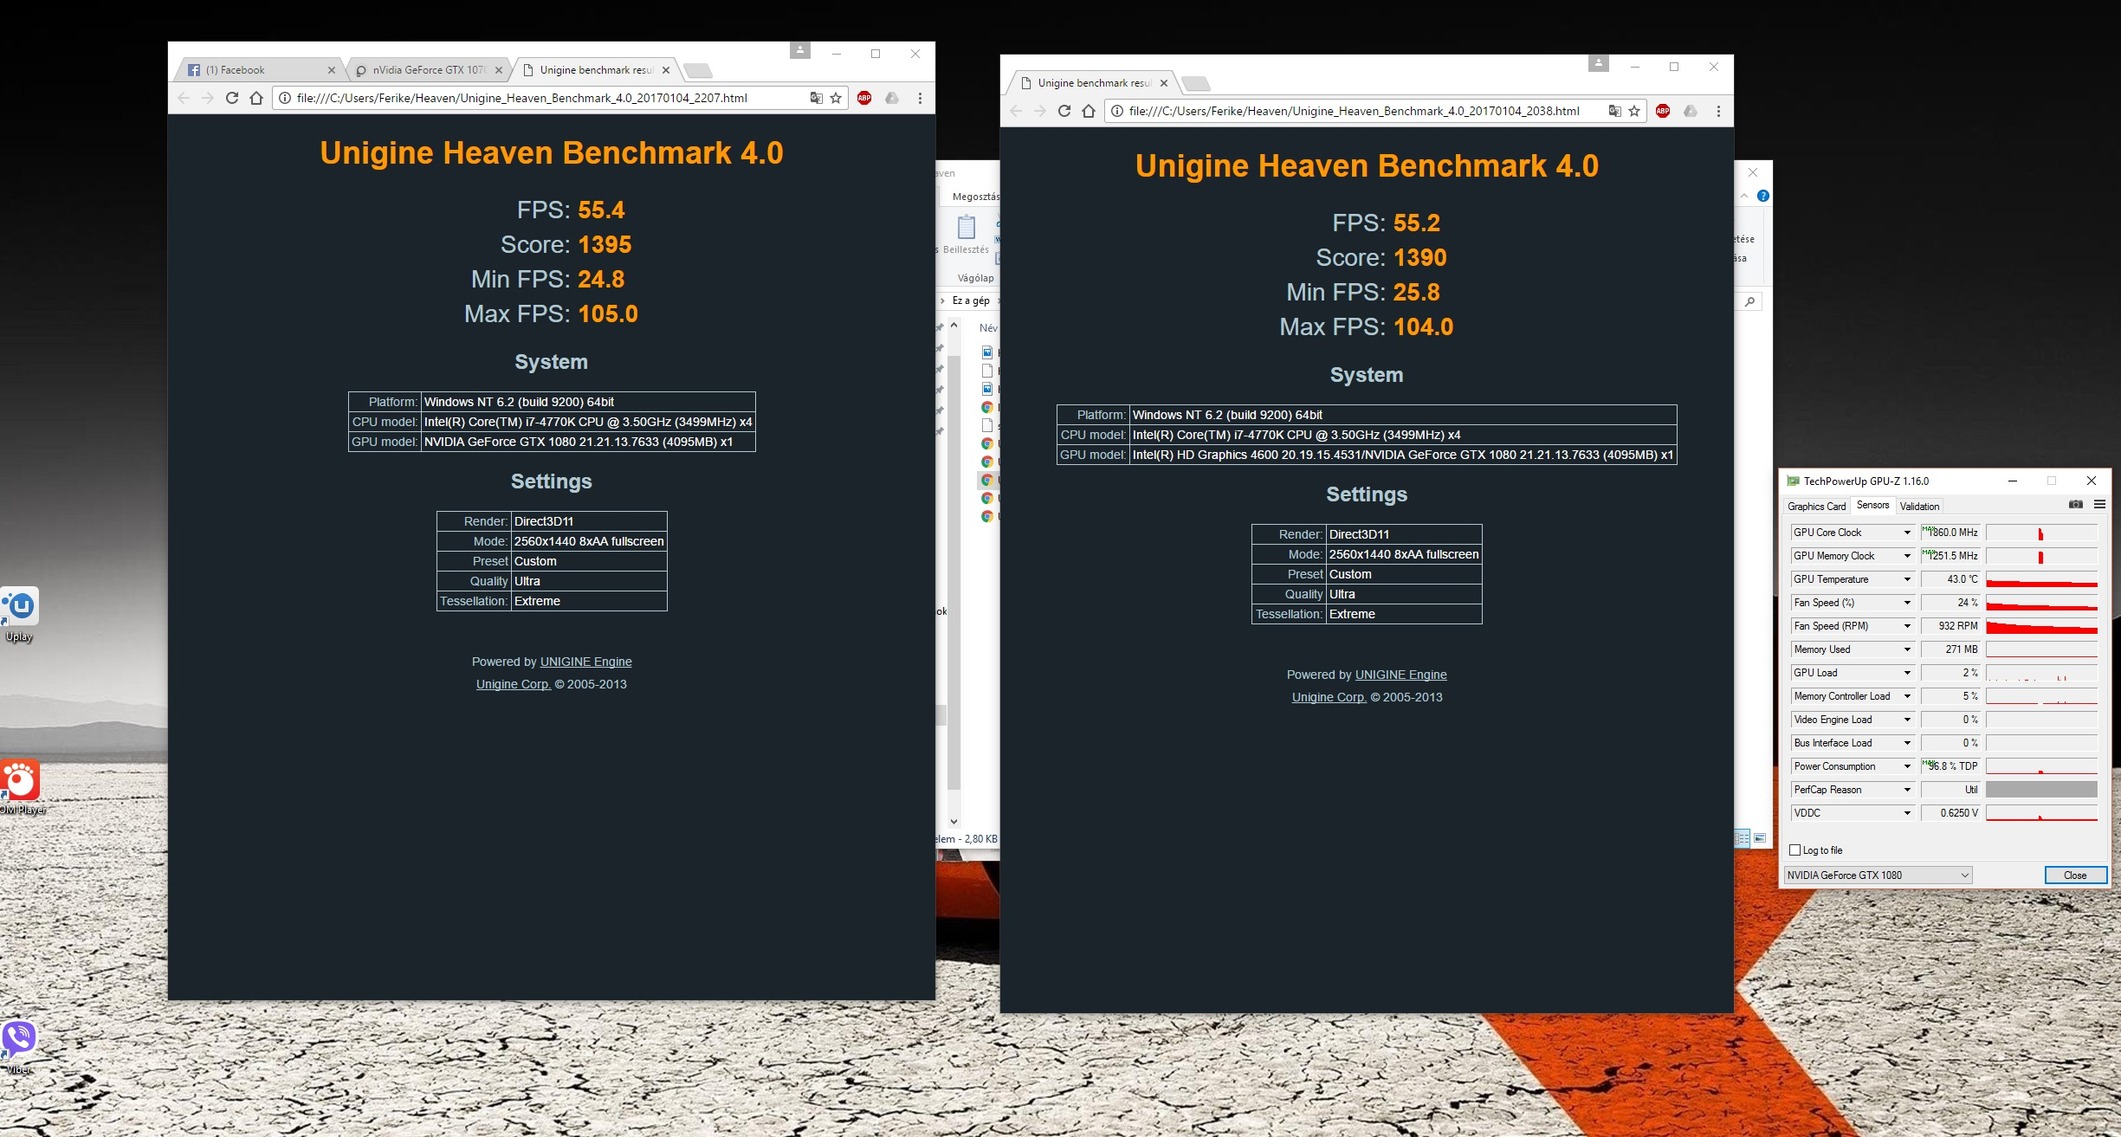The image size is (2121, 1137).
Task: Click translate icon in left Chrome address bar
Action: coord(816,98)
